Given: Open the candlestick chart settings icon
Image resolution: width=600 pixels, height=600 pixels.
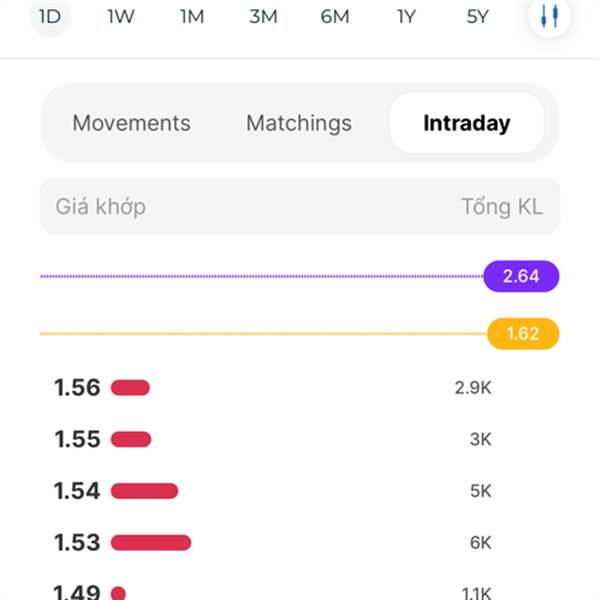Looking at the screenshot, I should point(549,16).
